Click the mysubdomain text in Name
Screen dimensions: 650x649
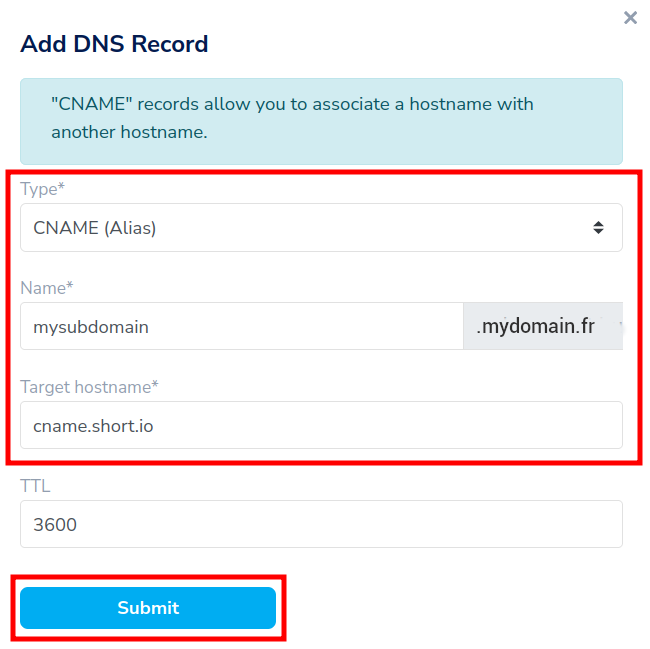click(x=91, y=326)
